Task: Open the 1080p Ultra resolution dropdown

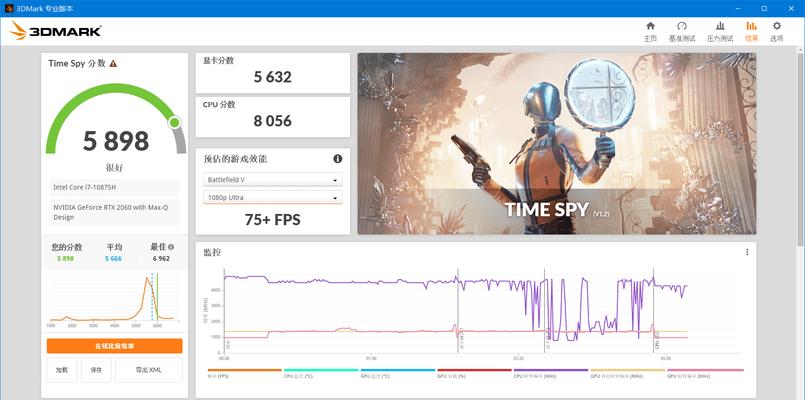Action: (x=273, y=197)
